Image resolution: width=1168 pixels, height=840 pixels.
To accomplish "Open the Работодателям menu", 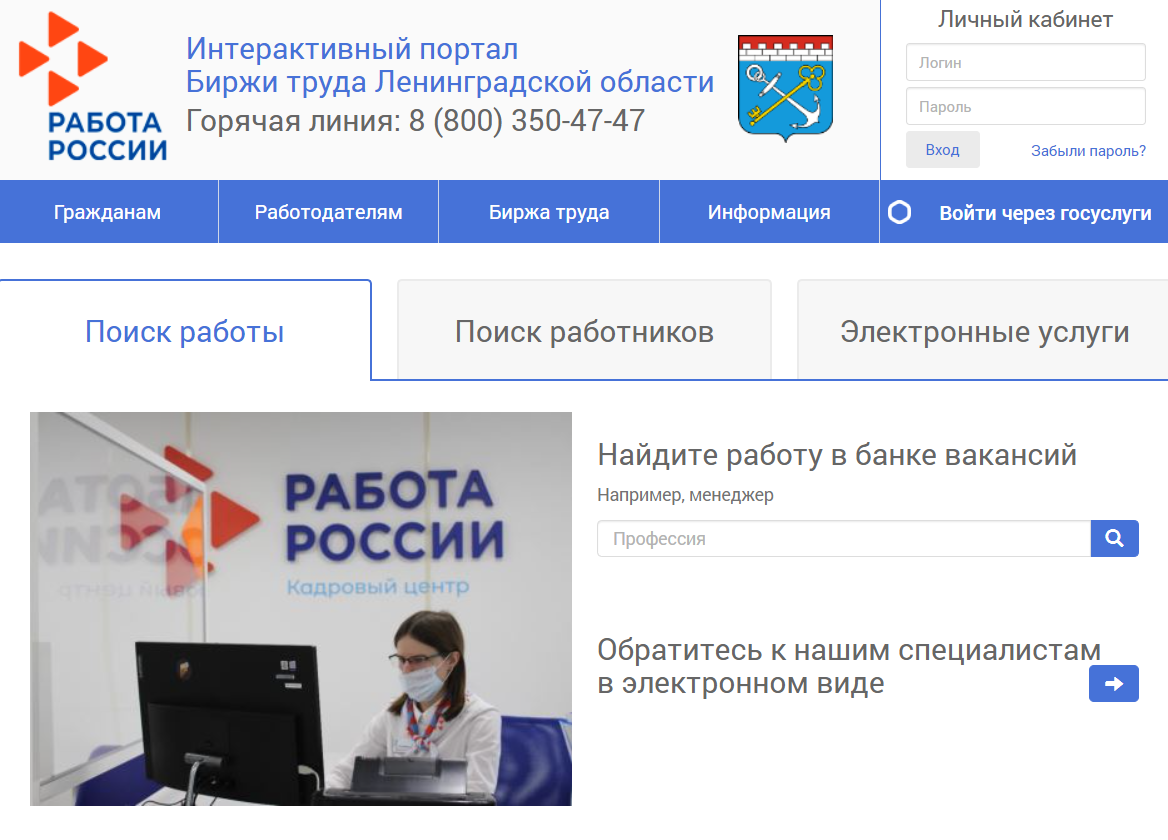I will tap(328, 212).
